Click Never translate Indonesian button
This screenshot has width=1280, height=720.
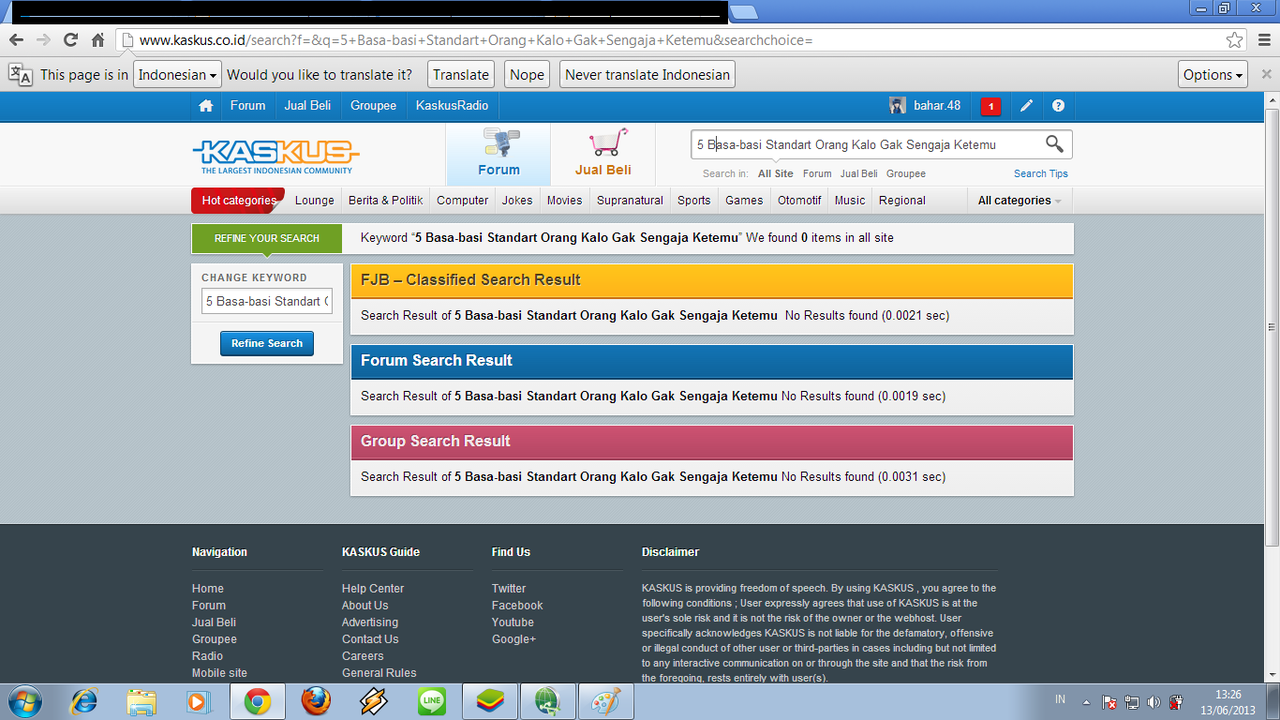647,74
